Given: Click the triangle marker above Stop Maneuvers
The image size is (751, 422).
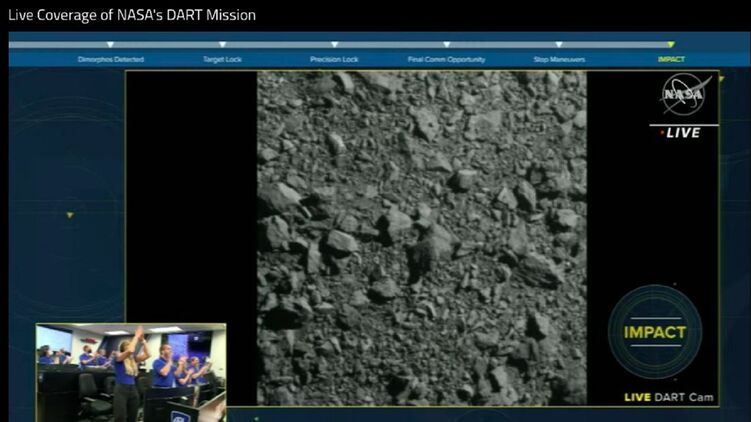Looking at the screenshot, I should pyautogui.click(x=559, y=45).
